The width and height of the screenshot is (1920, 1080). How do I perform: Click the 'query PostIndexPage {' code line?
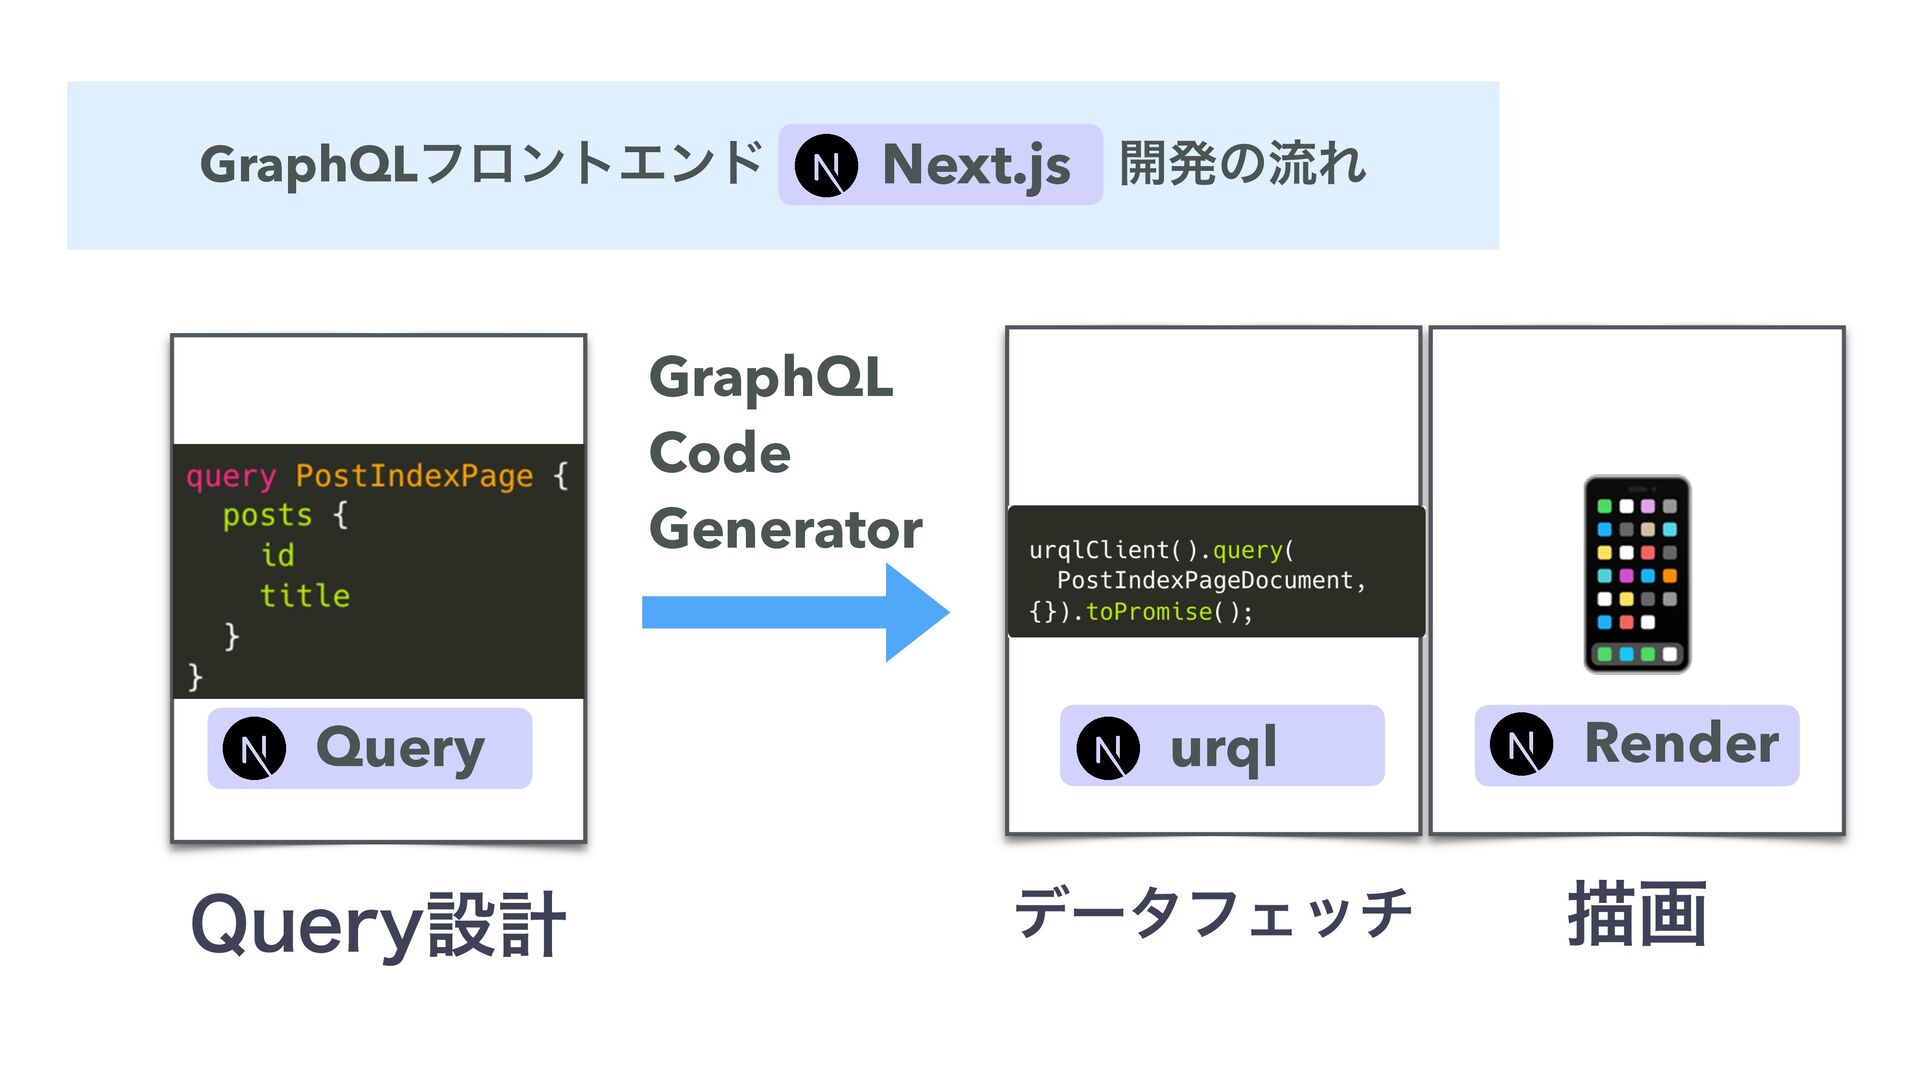(377, 476)
